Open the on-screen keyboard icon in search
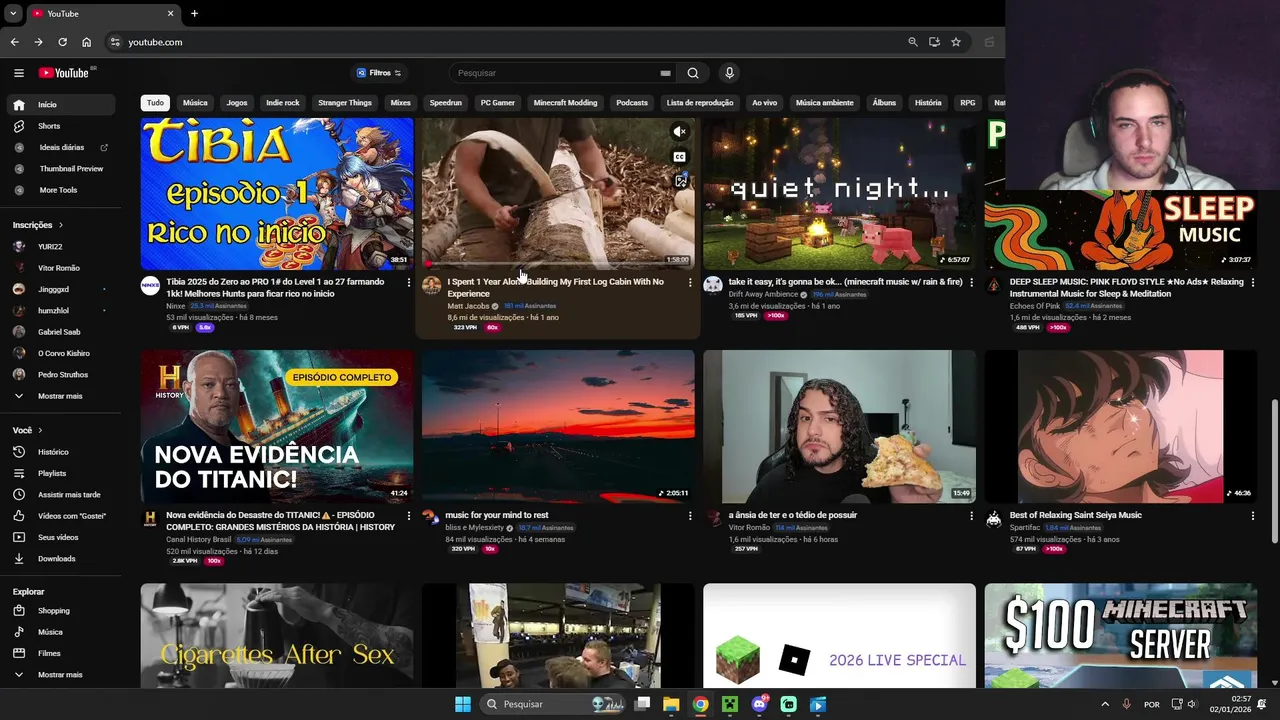Viewport: 1280px width, 720px height. pyautogui.click(x=665, y=73)
